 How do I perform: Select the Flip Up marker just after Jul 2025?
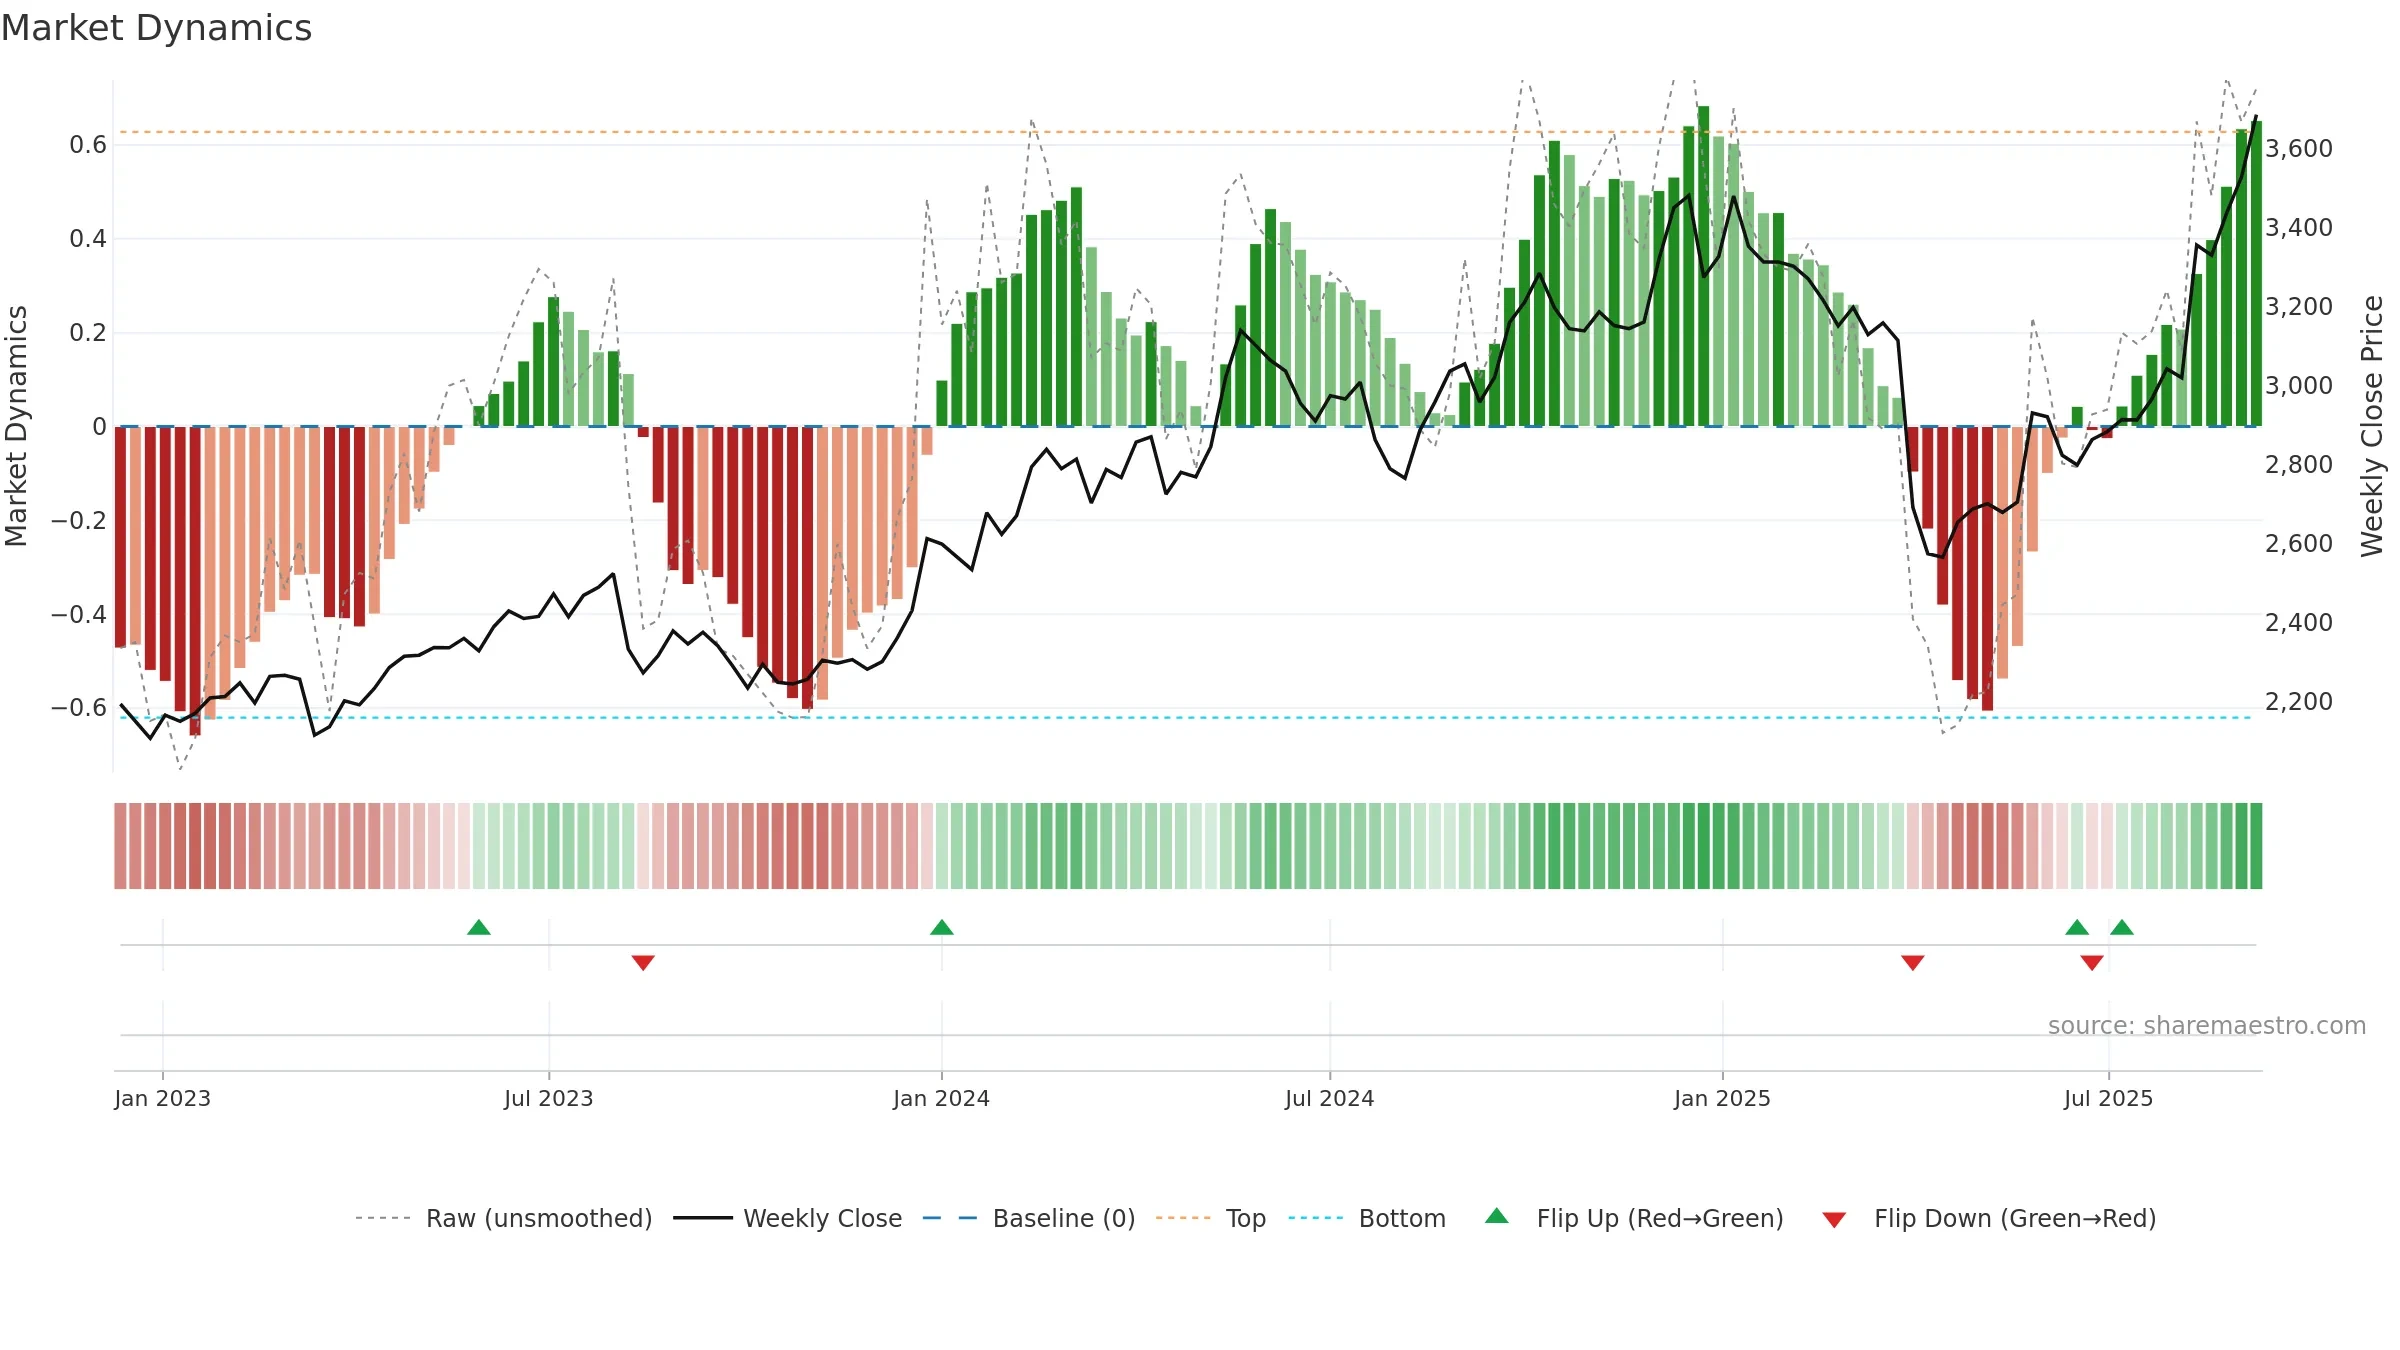pos(2122,927)
